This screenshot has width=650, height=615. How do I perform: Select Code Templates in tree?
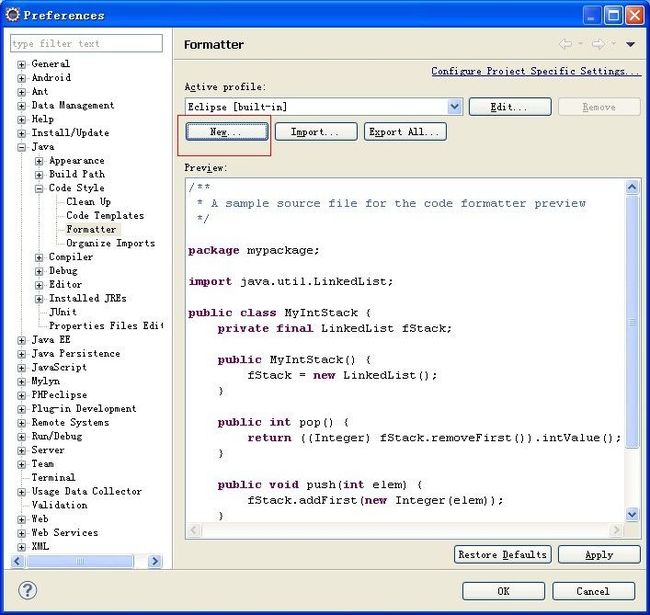(105, 215)
